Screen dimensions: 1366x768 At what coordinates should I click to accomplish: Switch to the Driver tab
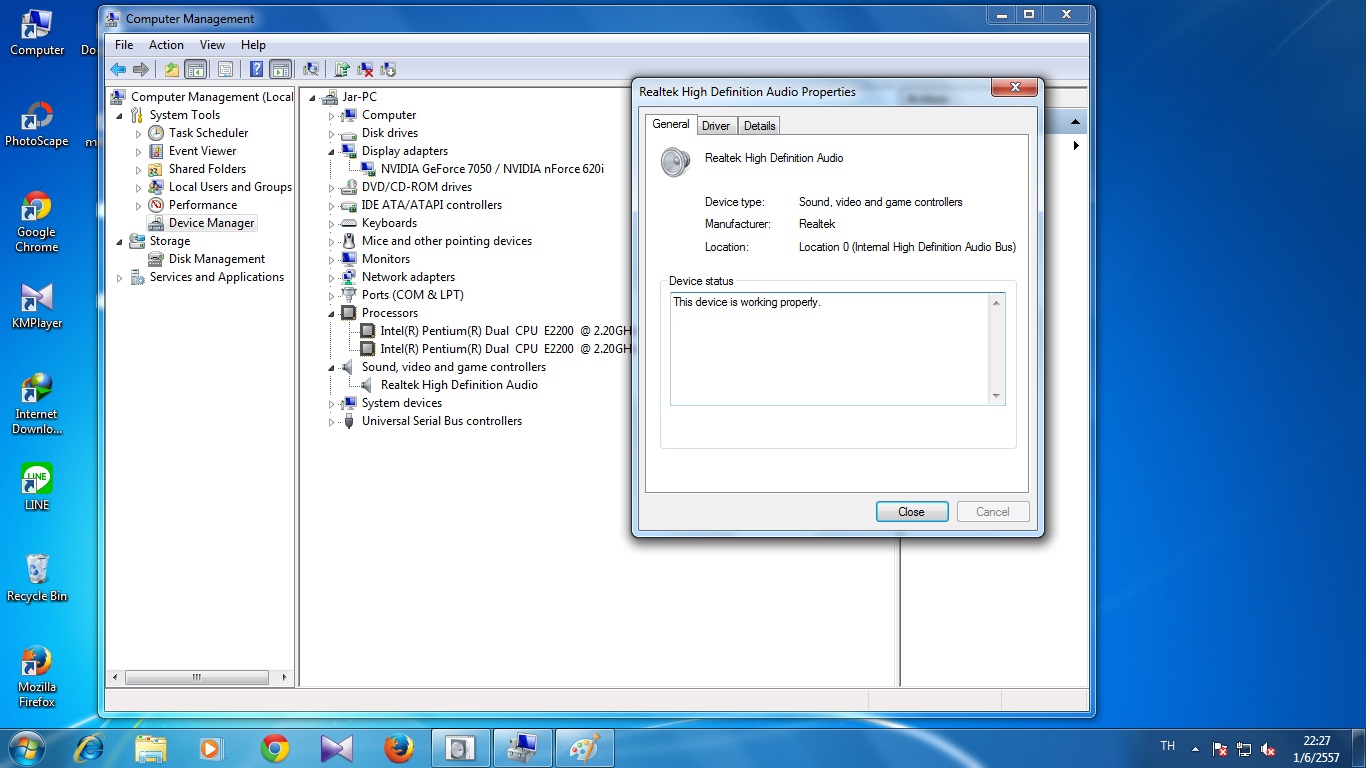716,126
